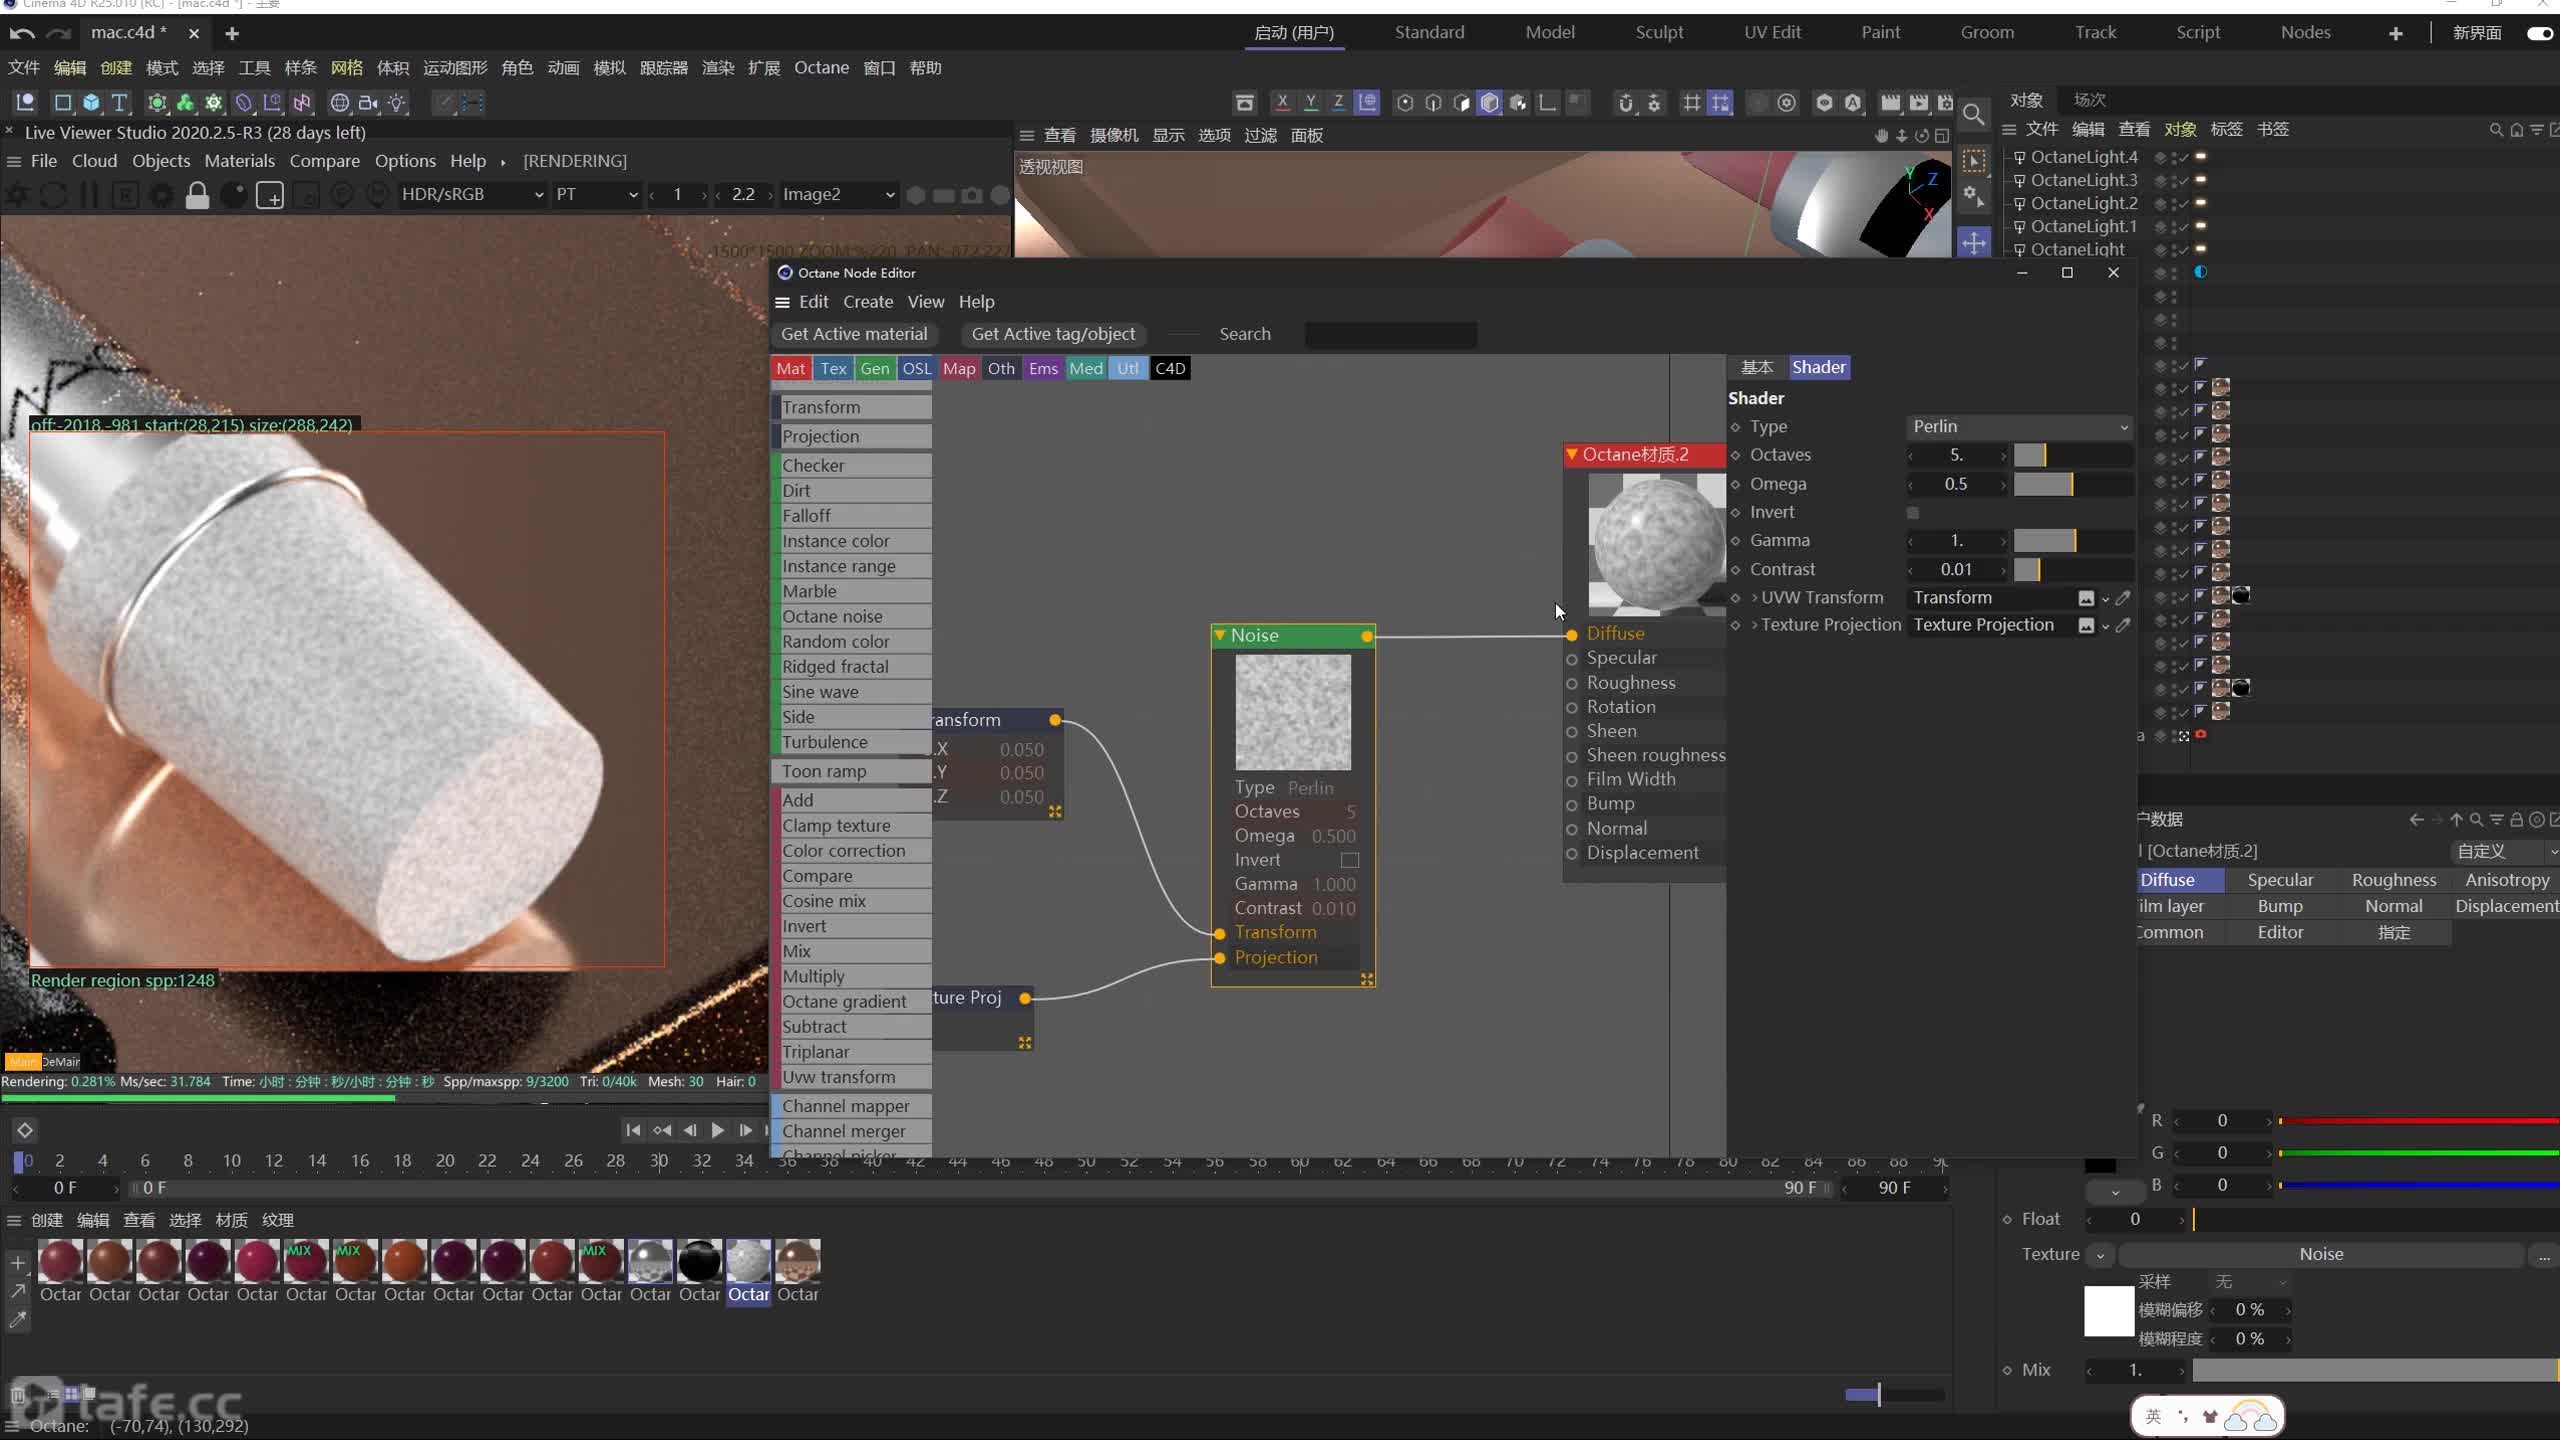
Task: Click Get Active material button
Action: coord(854,334)
